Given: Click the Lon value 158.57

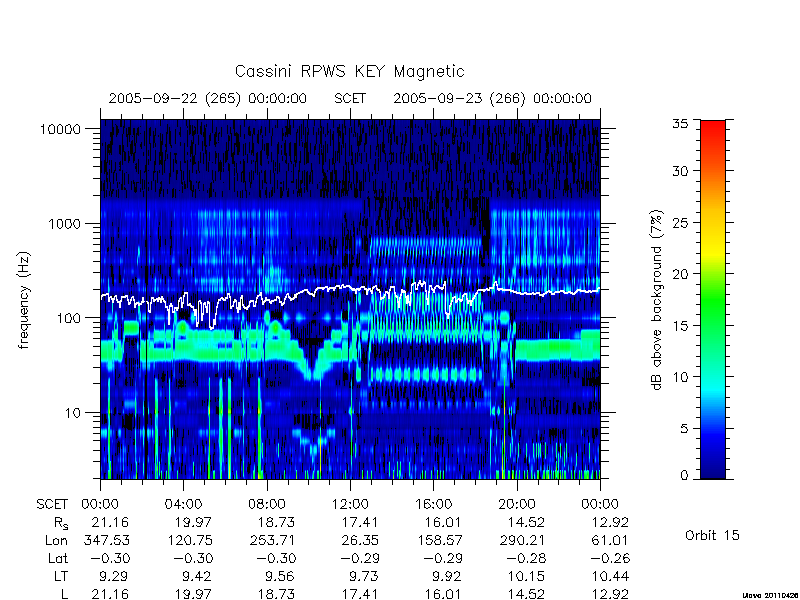Looking at the screenshot, I should click(440, 540).
